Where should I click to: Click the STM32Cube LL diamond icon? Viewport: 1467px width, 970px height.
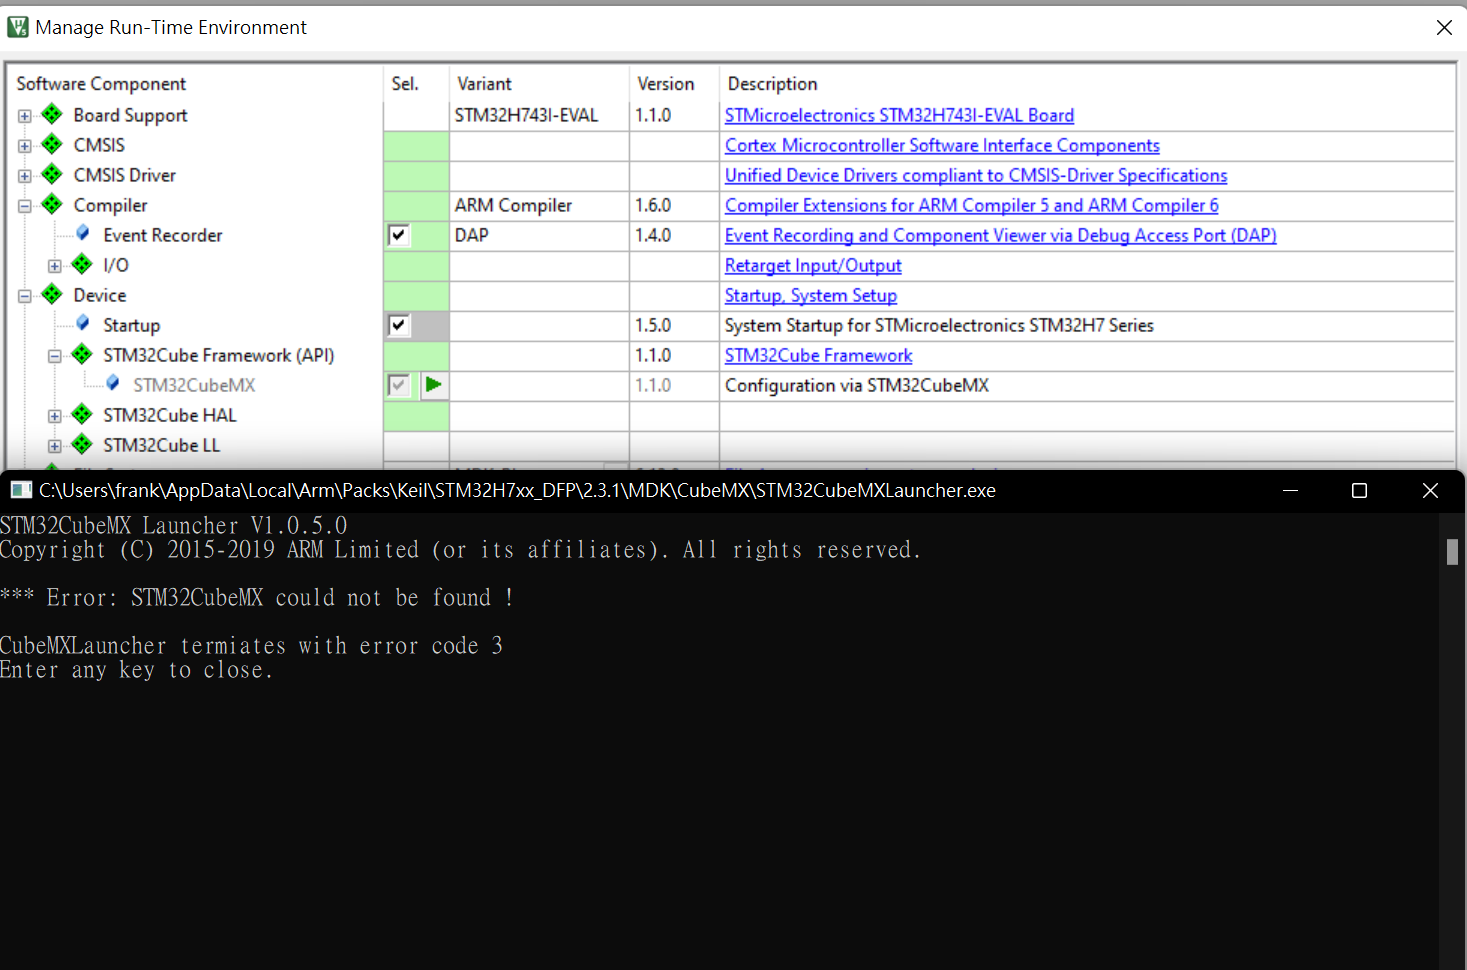[x=82, y=445]
